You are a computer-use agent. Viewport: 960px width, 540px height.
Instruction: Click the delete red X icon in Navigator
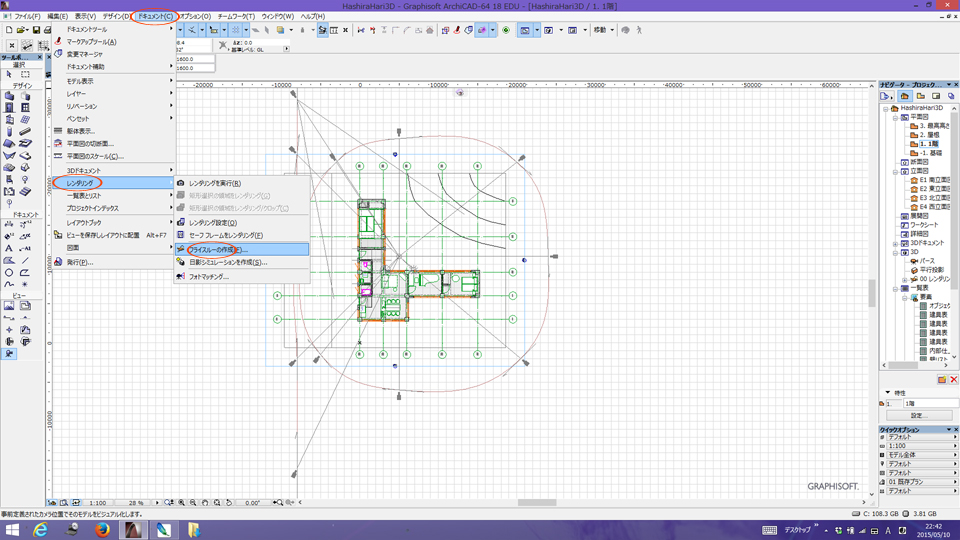pos(953,380)
